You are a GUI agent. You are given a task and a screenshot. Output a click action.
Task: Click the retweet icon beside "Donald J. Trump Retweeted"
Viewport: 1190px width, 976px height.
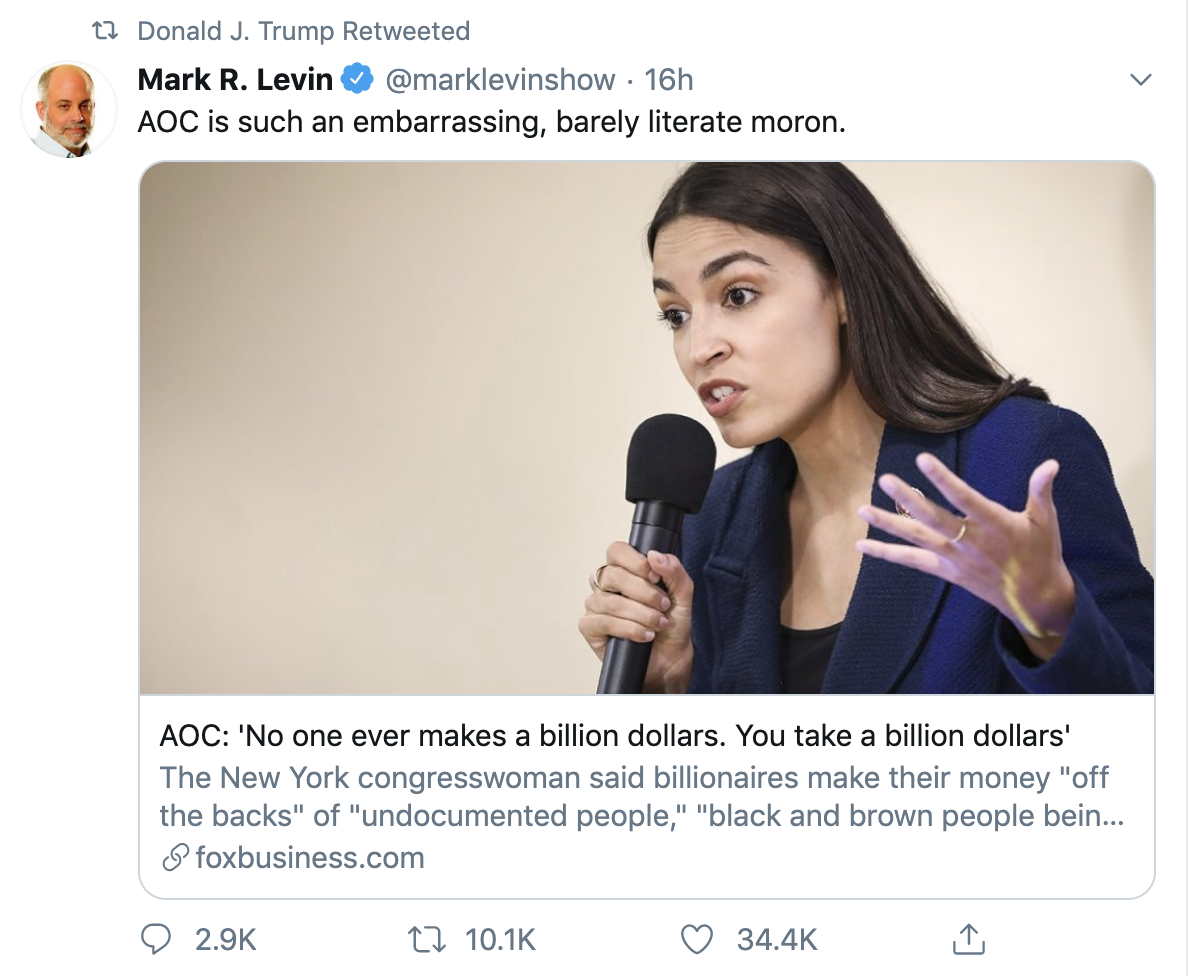pyautogui.click(x=104, y=31)
